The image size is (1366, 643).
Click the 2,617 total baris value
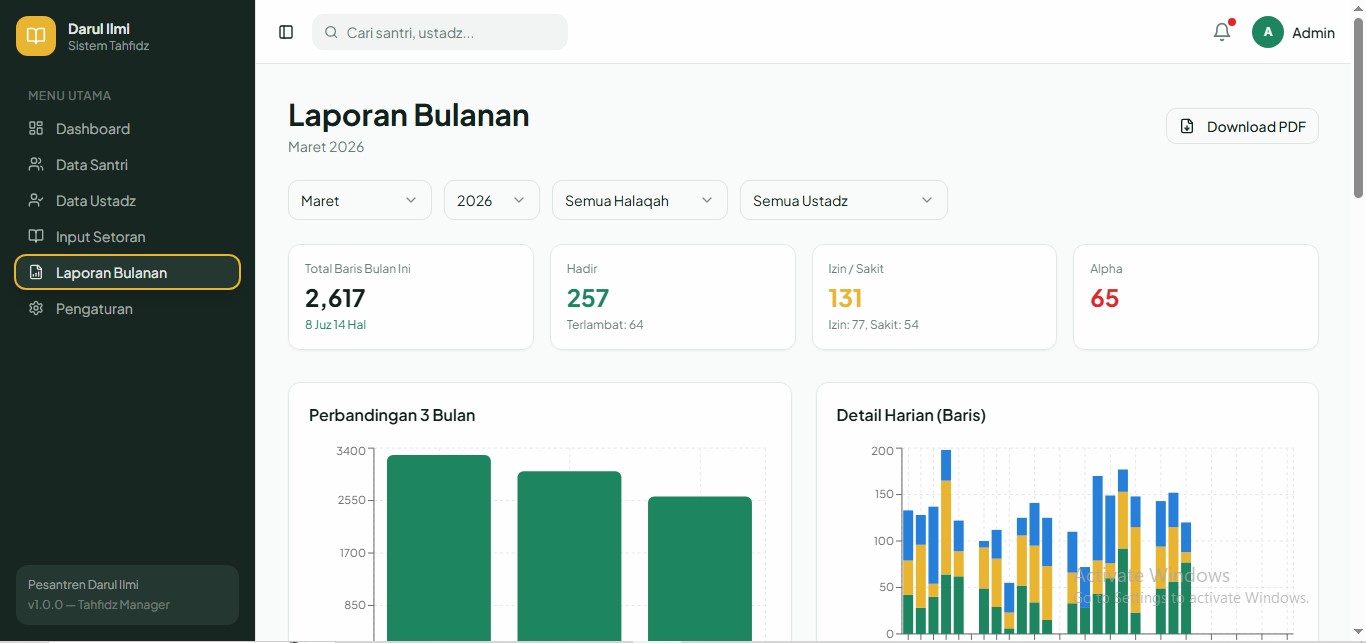coord(335,298)
